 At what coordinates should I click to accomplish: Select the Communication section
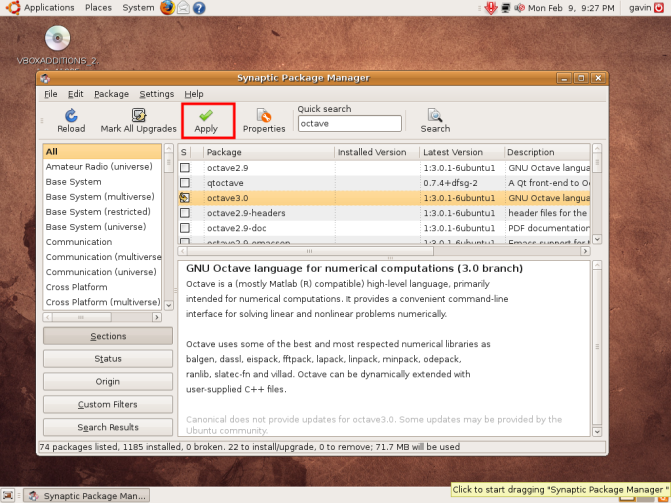tap(102, 242)
